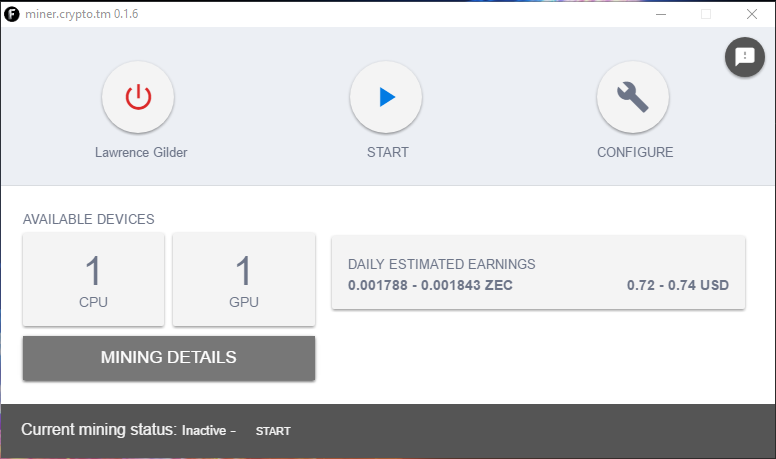Close the miner.crypto.tm window
776x459 pixels.
[752, 14]
